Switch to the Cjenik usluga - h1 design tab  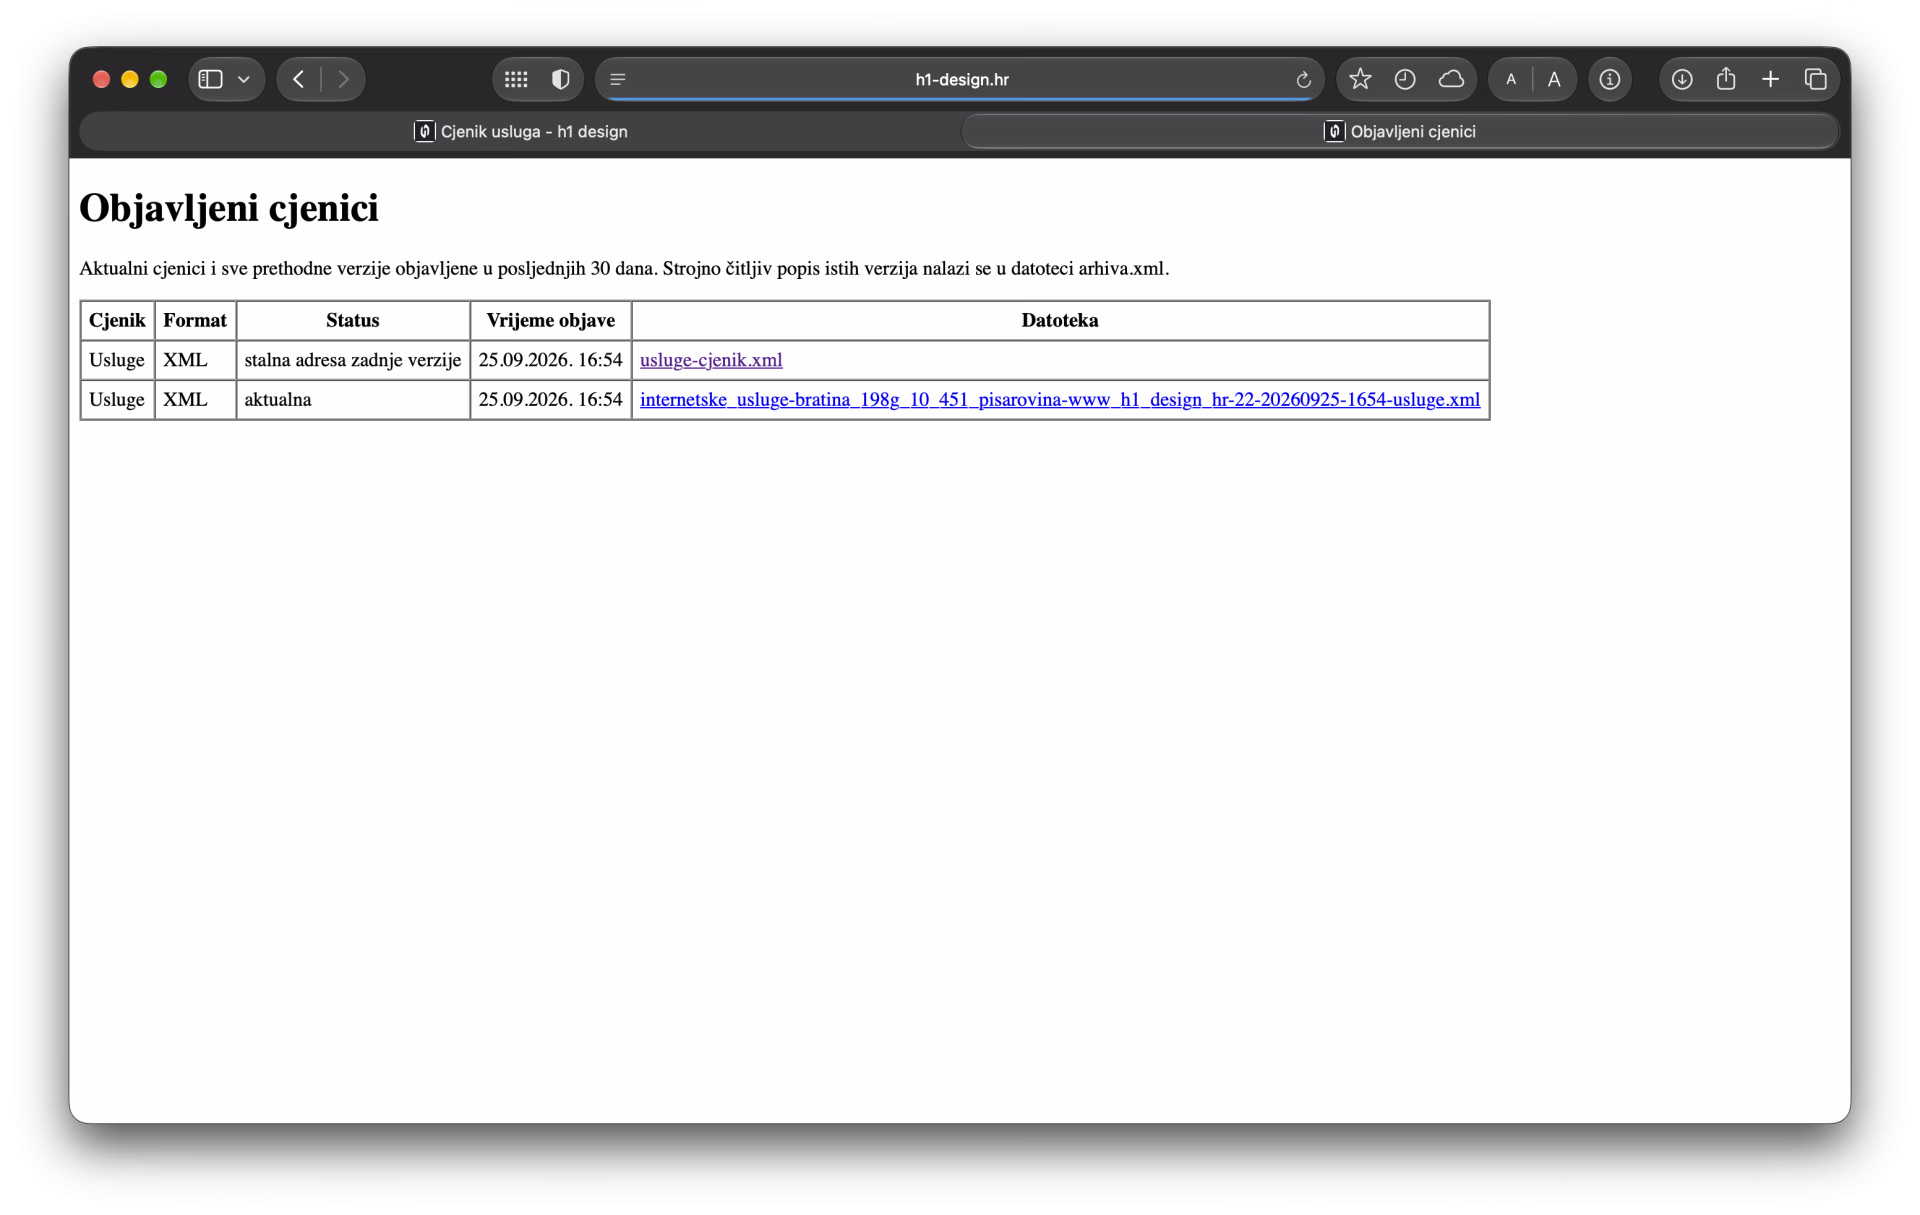(x=521, y=131)
